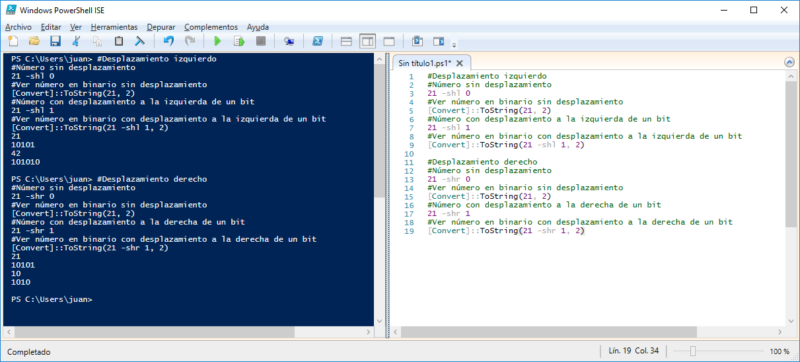Close the Sin título1.ps1 tab

[x=459, y=63]
